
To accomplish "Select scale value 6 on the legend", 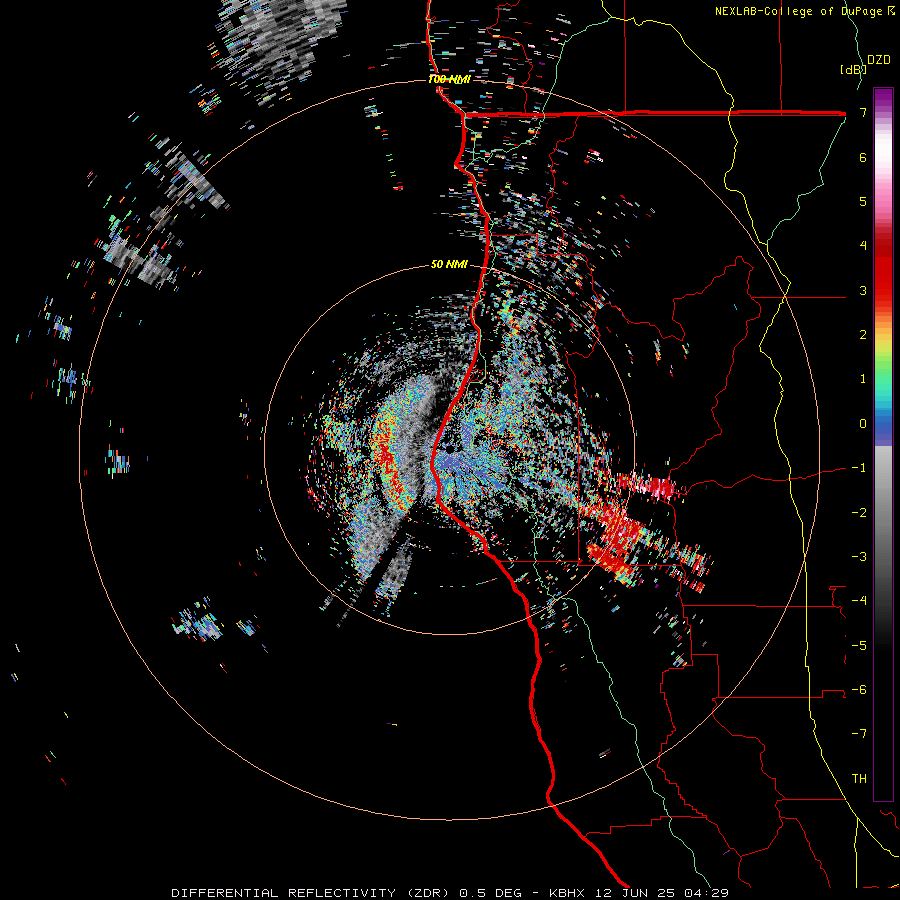I will click(x=863, y=157).
